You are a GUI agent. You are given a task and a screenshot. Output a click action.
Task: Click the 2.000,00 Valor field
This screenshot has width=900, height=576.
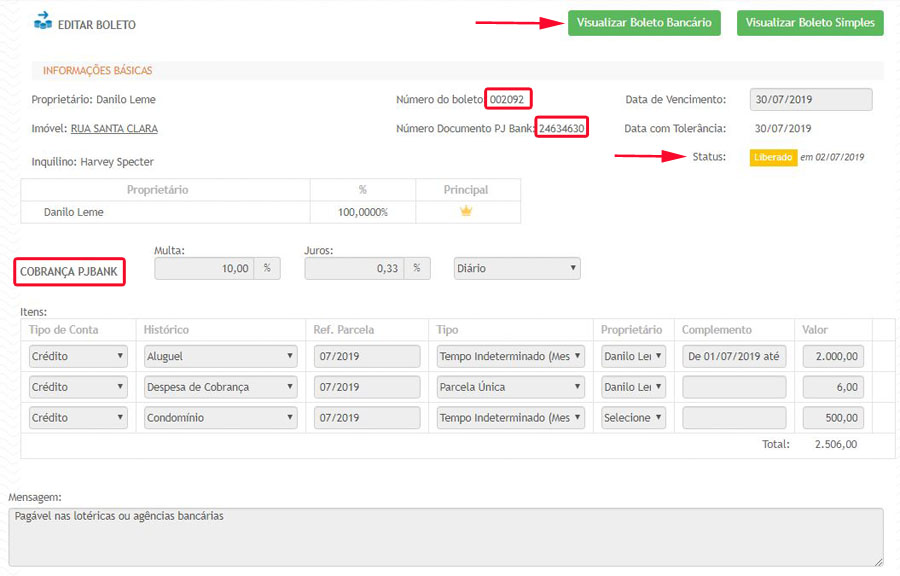831,356
